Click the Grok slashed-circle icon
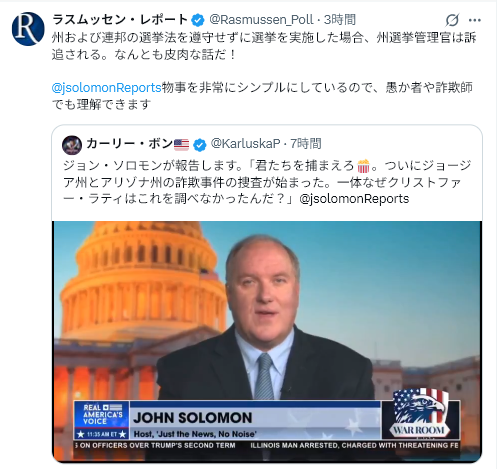498x469 pixels. [452, 20]
